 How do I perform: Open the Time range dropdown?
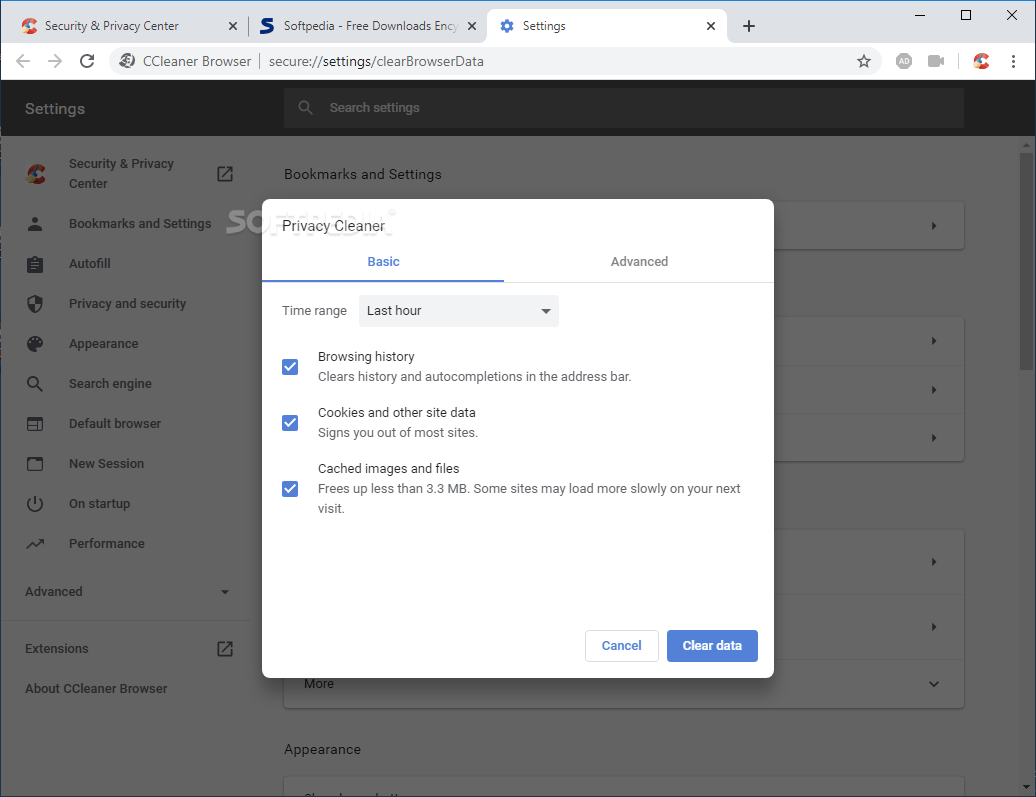click(x=458, y=311)
